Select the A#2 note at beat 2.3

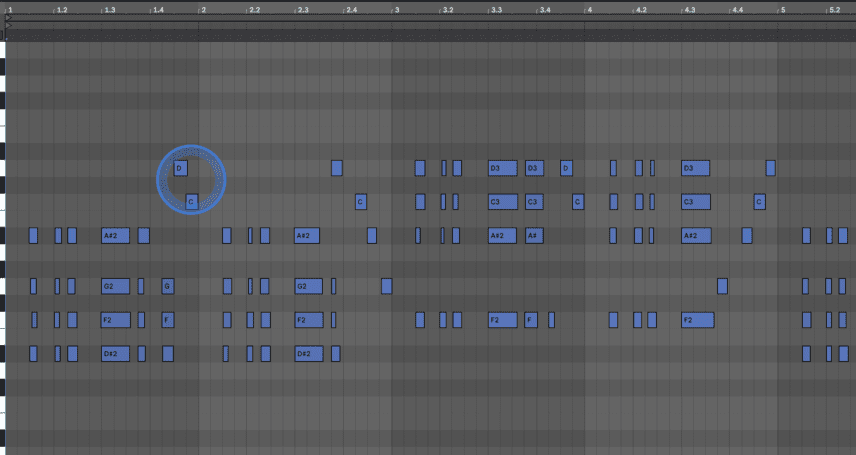[x=307, y=235]
